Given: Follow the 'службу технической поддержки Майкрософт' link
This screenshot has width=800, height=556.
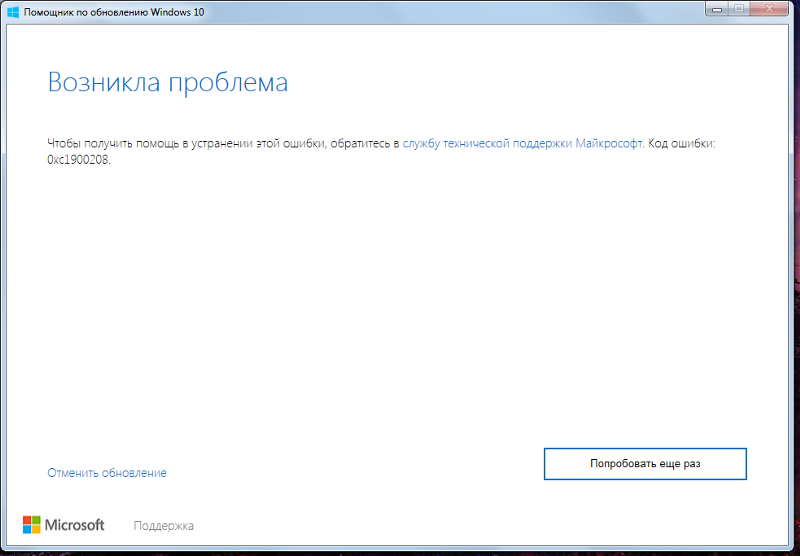Looking at the screenshot, I should (x=522, y=143).
